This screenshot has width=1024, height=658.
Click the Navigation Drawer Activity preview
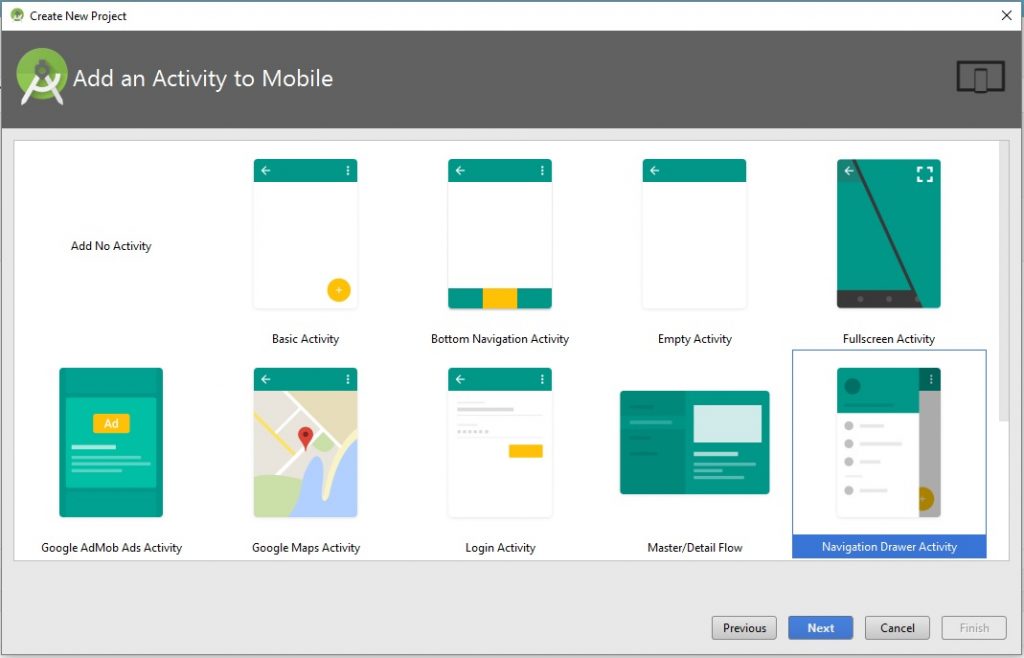tap(888, 442)
